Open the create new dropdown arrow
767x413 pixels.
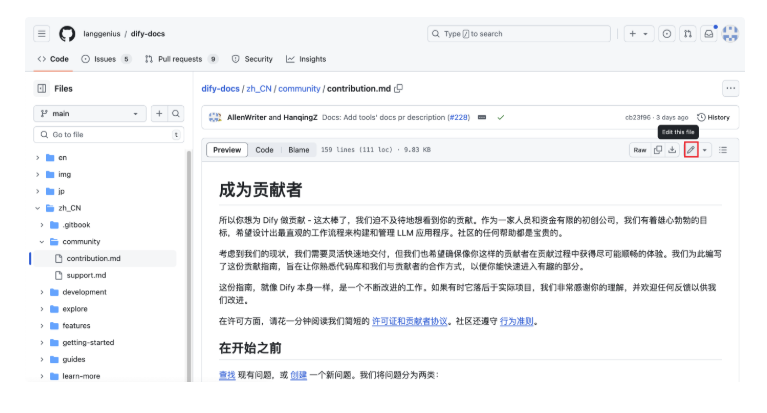coord(645,34)
